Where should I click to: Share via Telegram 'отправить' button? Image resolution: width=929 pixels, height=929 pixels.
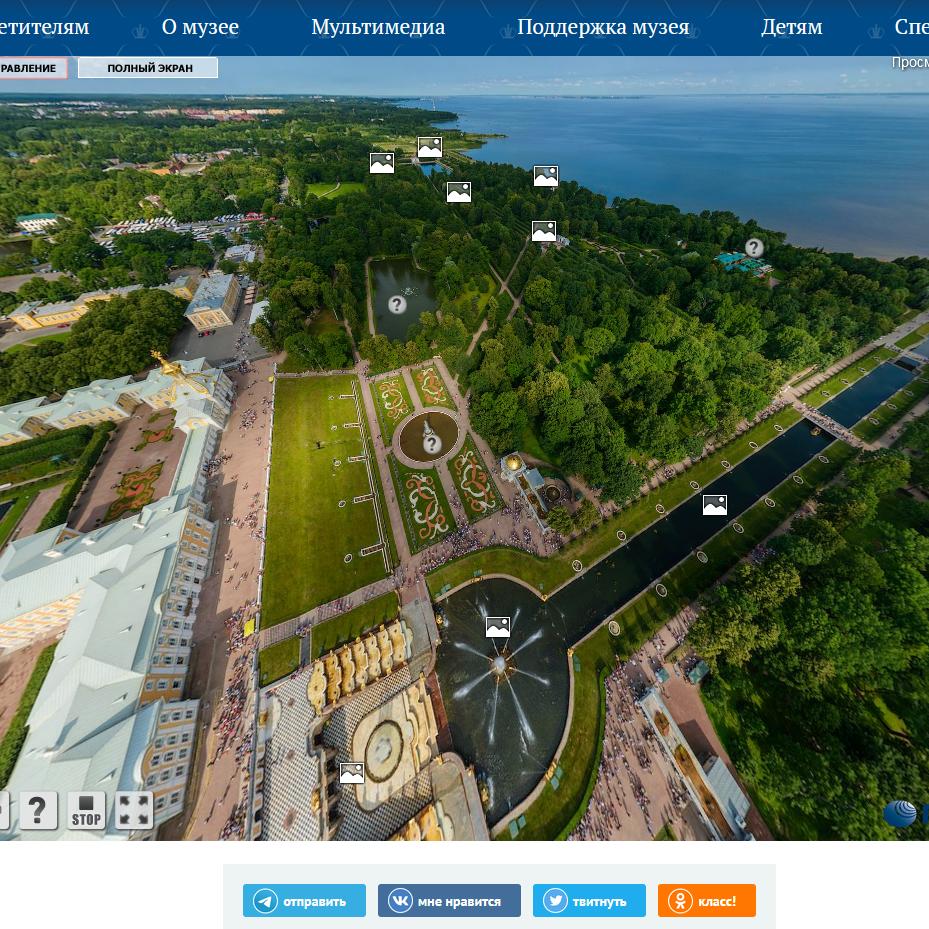[x=304, y=901]
